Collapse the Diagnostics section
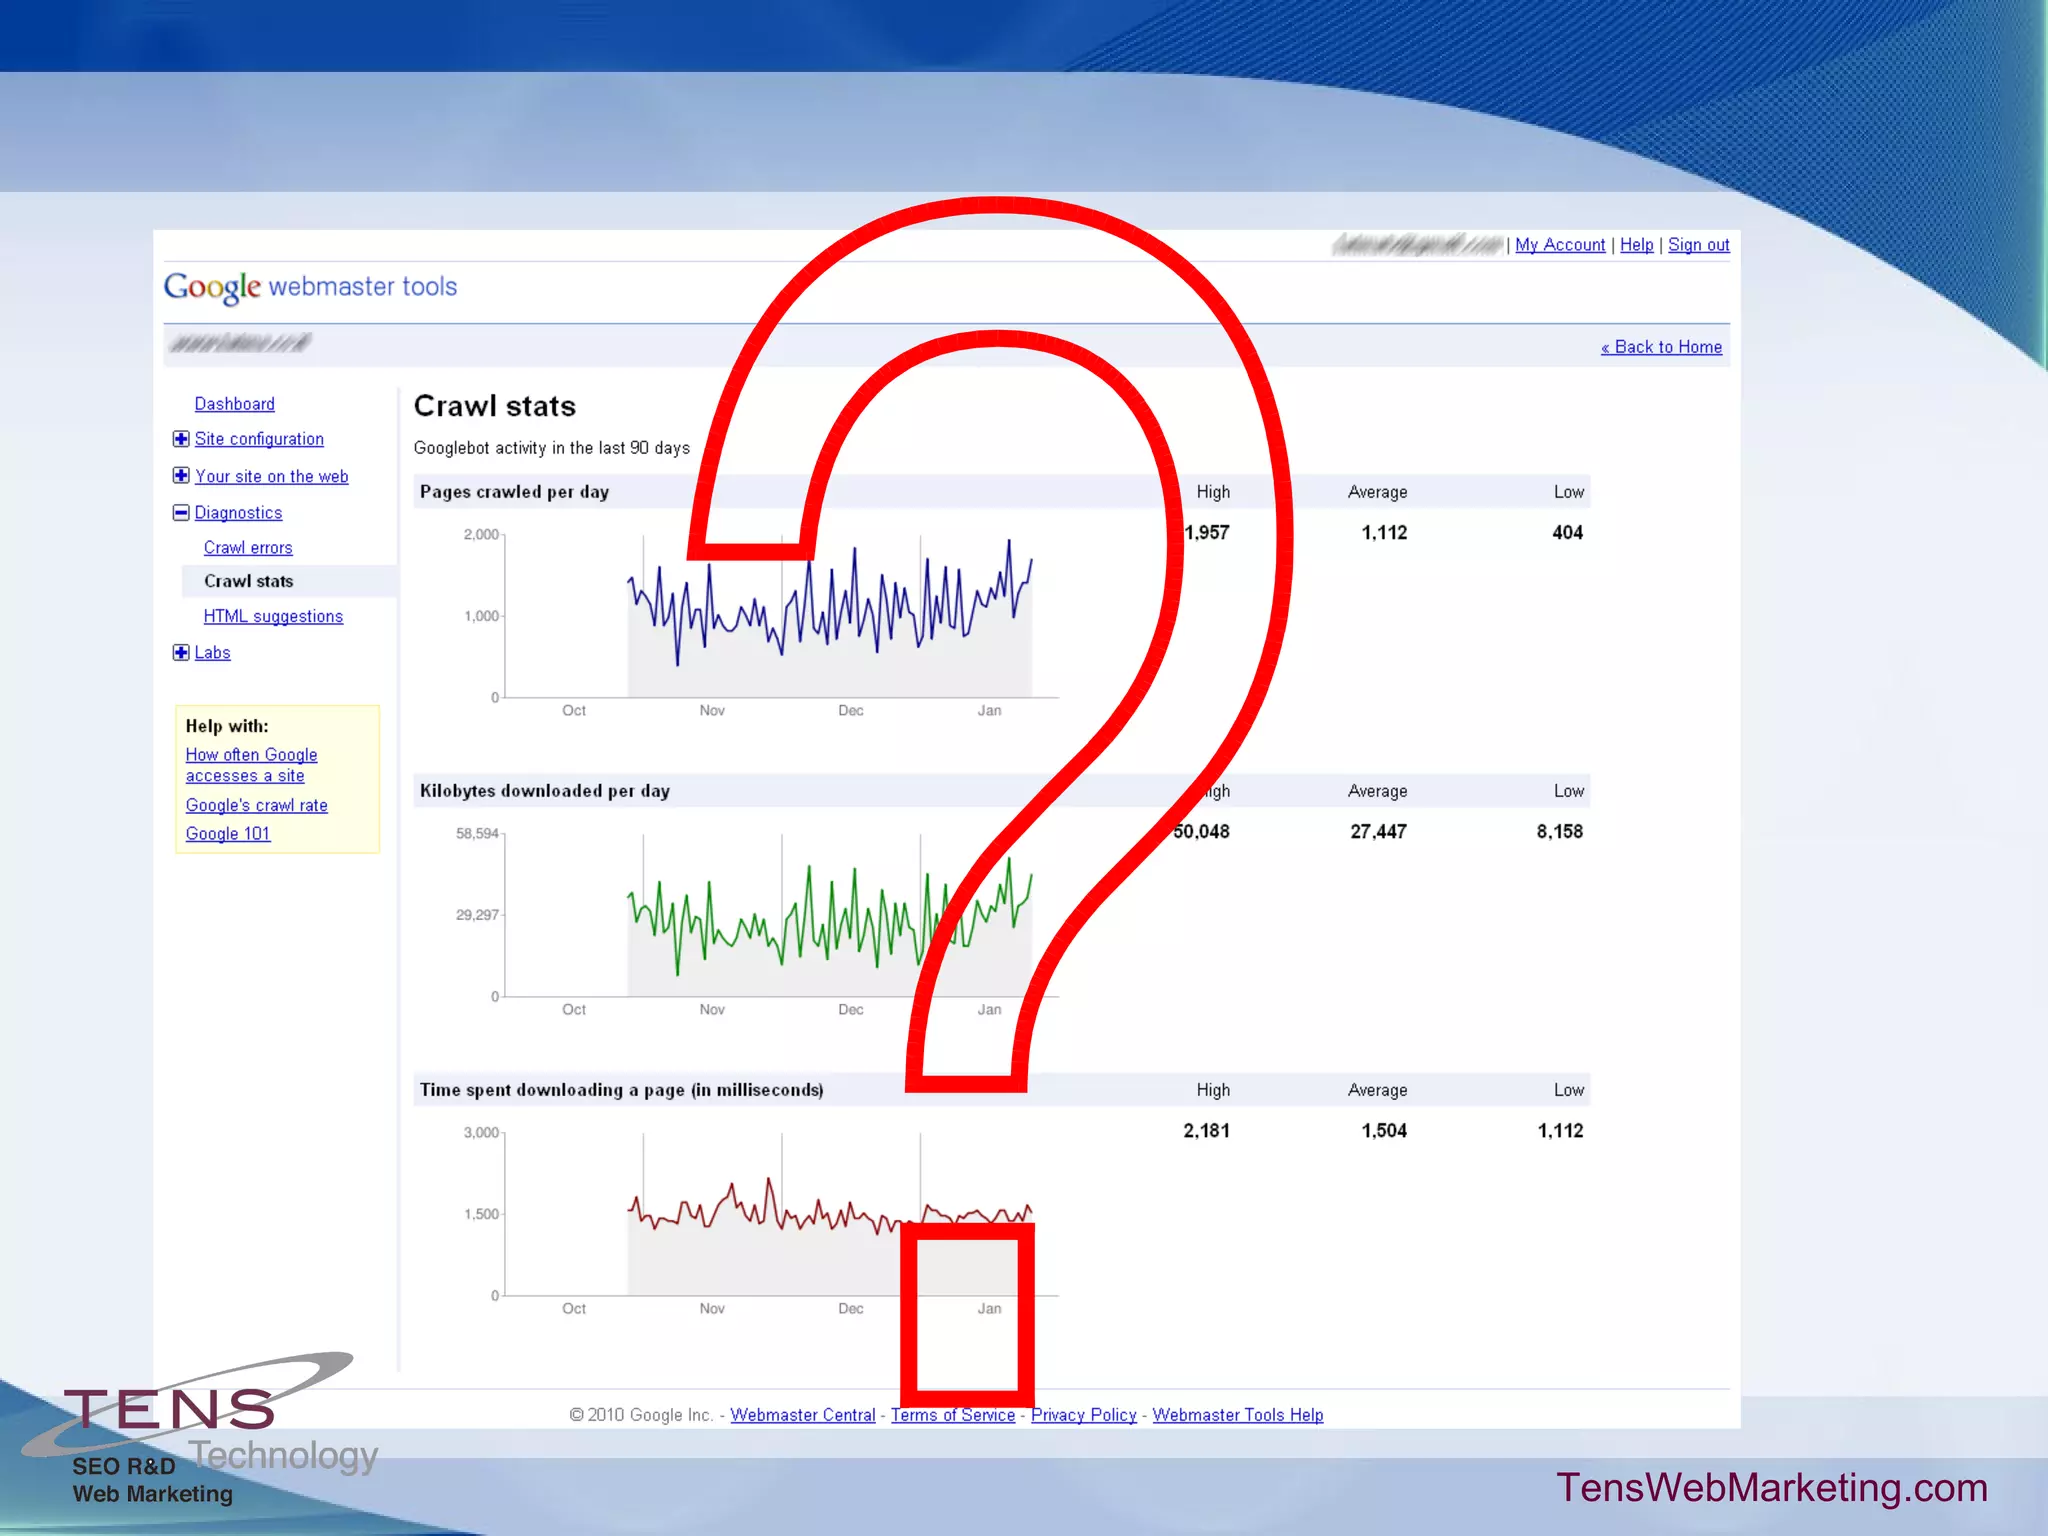The image size is (2048, 1536). 181,513
